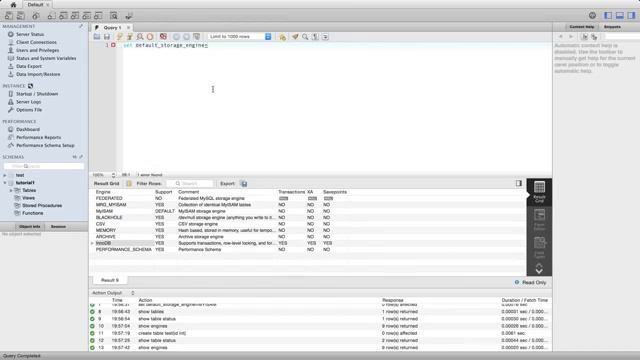The image size is (640, 360).
Task: Open Server Status
Action: click(x=30, y=34)
